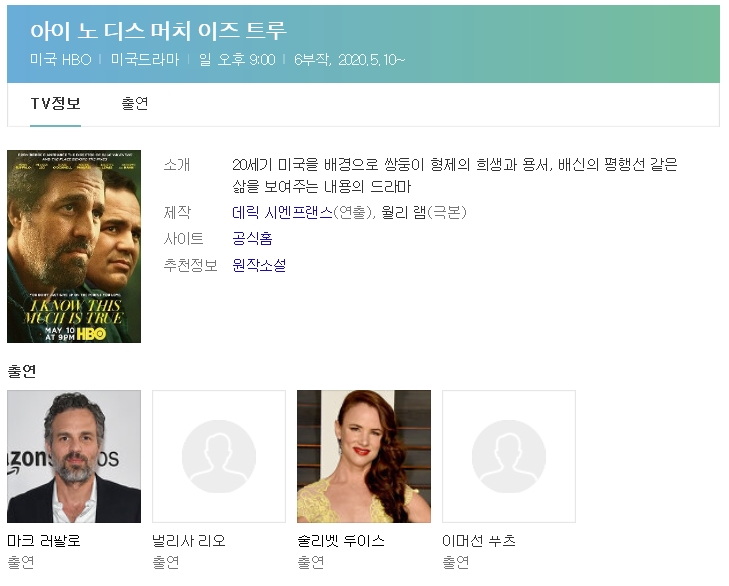This screenshot has height=586, width=729.
Task: Click the 6부작, 2020.5.10~ broadcast info
Action: (x=349, y=60)
